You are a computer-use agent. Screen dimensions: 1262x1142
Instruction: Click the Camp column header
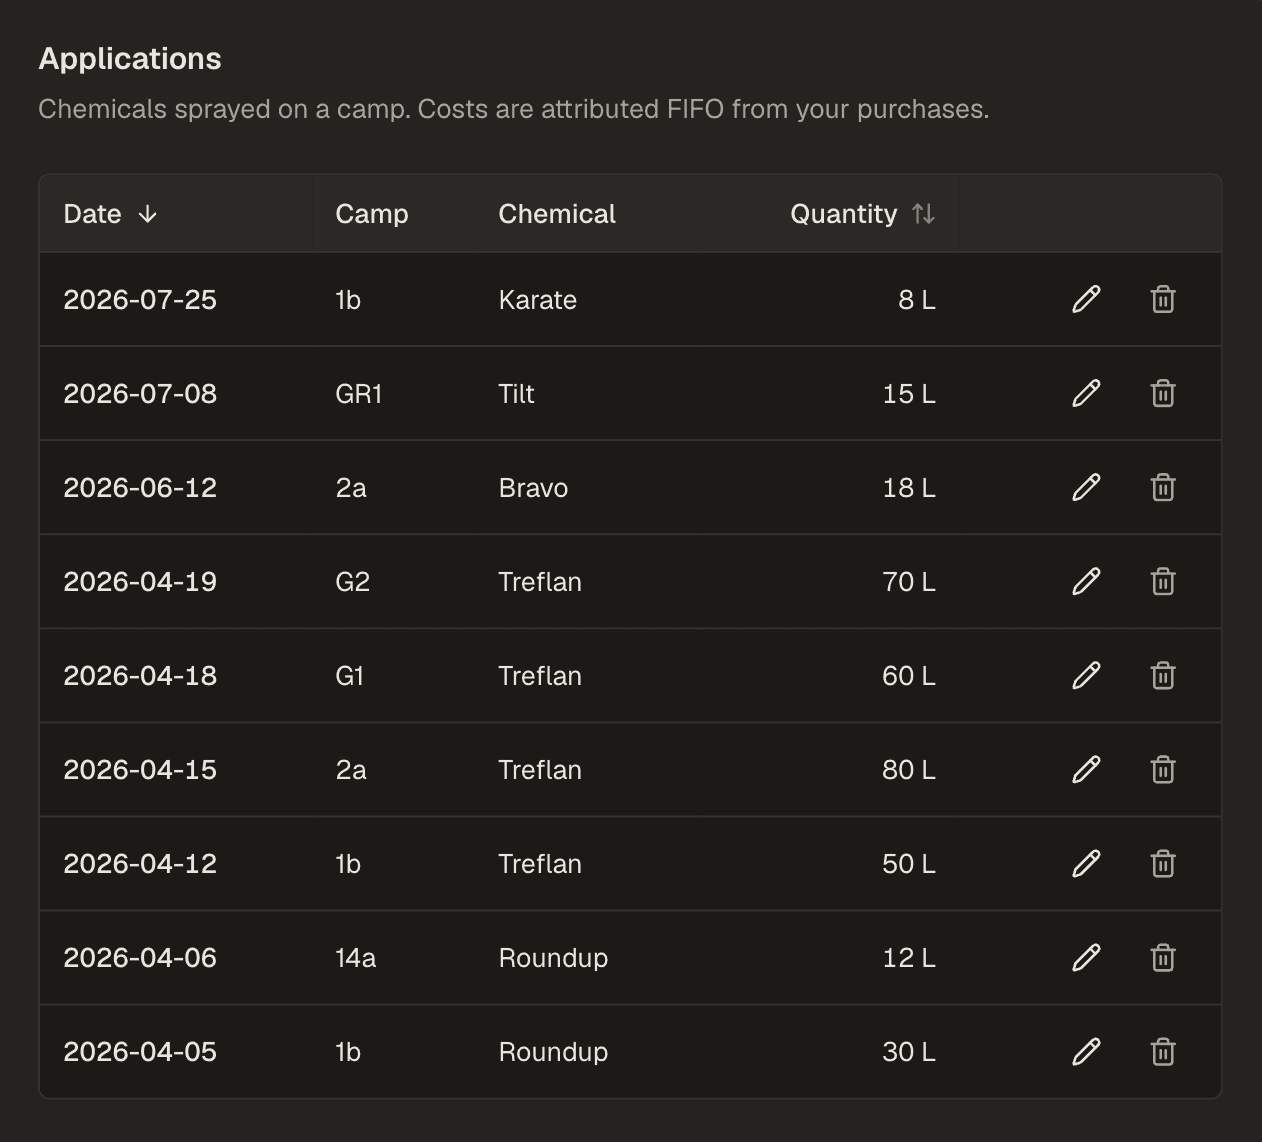click(372, 214)
